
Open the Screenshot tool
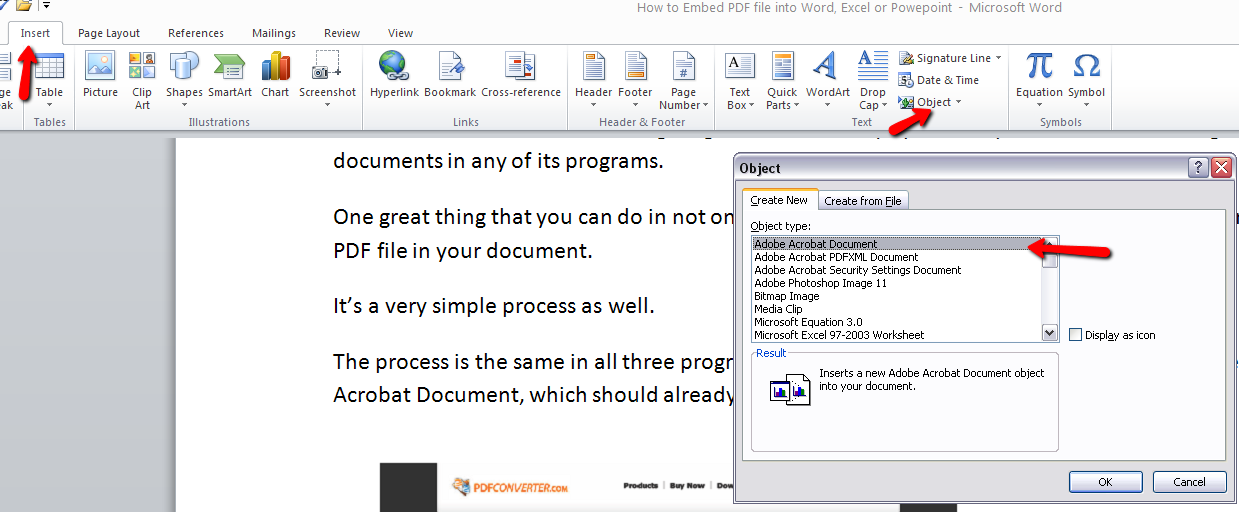click(x=327, y=80)
